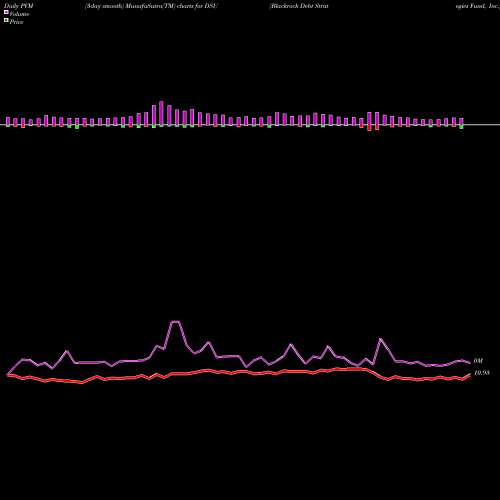Click the '10.98' price line end label

482,373
